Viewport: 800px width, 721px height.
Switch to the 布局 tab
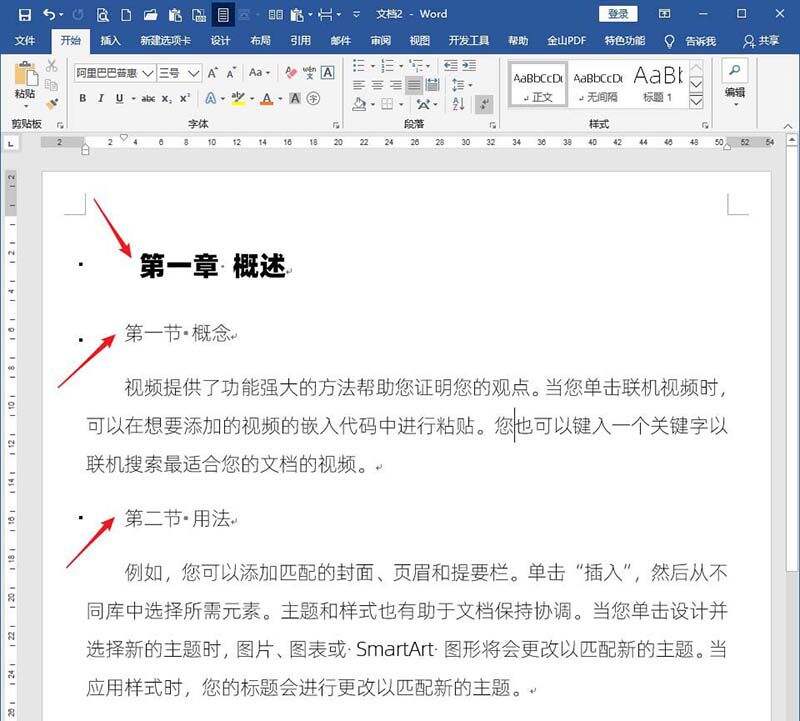(260, 41)
